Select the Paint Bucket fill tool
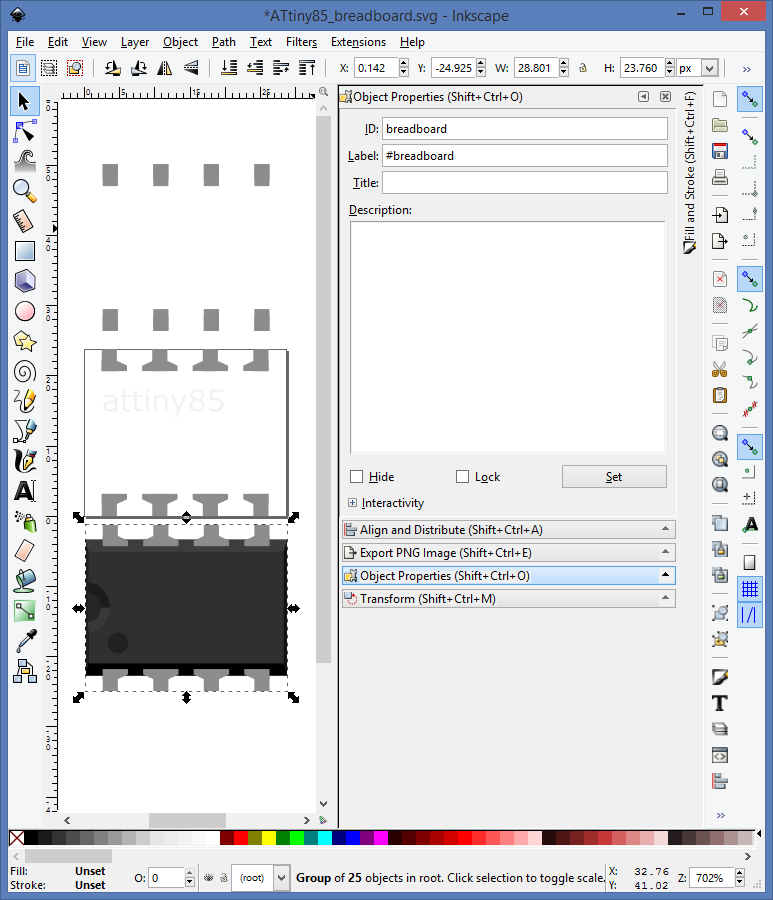The width and height of the screenshot is (773, 900). (24, 581)
